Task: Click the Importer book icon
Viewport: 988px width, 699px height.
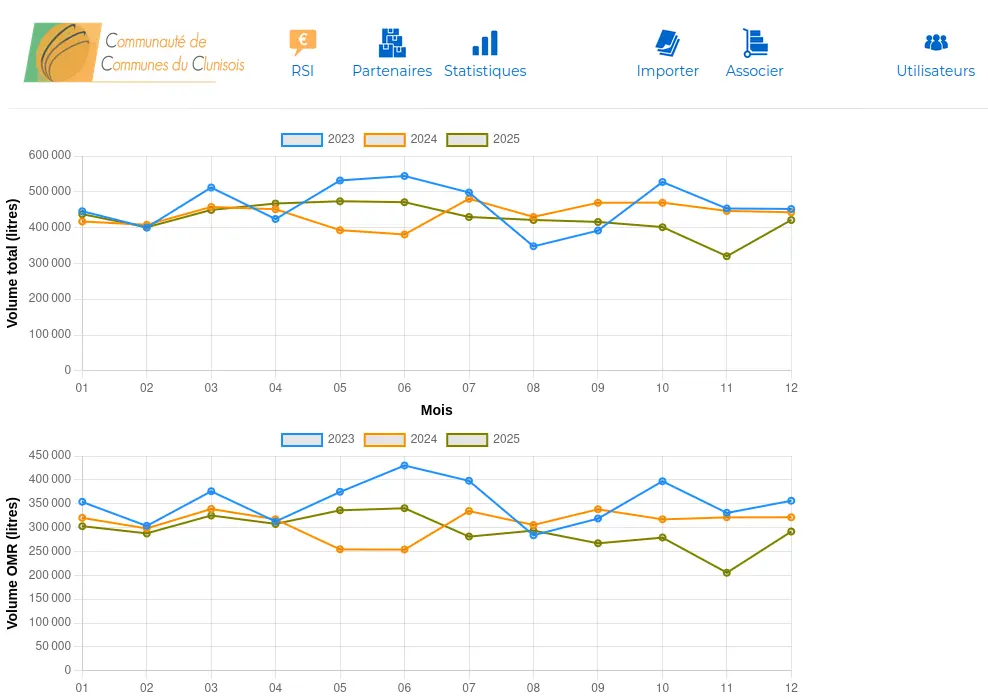Action: [667, 41]
